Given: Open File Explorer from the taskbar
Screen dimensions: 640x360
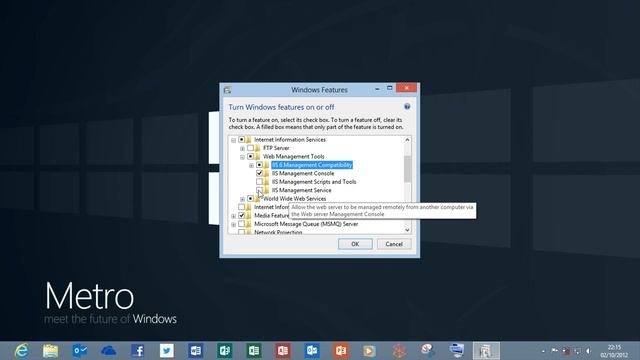Looking at the screenshot, I should coord(51,351).
